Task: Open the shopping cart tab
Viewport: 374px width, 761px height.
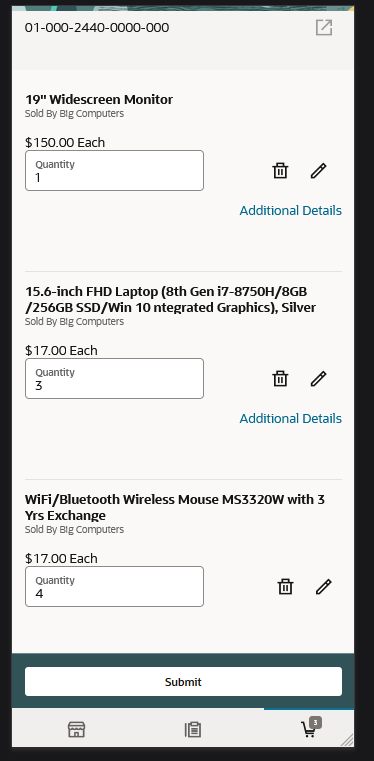Action: pyautogui.click(x=310, y=728)
